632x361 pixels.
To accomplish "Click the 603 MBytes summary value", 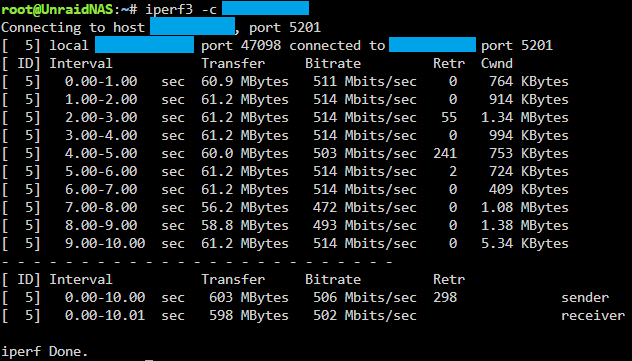I will (x=249, y=298).
